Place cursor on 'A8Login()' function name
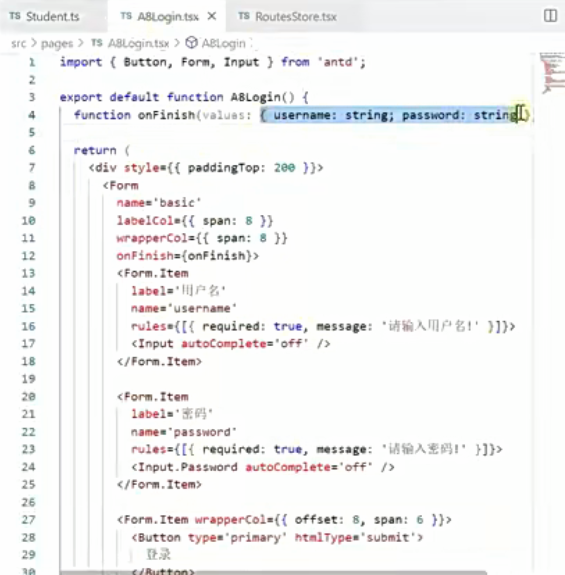The image size is (565, 575). tap(262, 97)
